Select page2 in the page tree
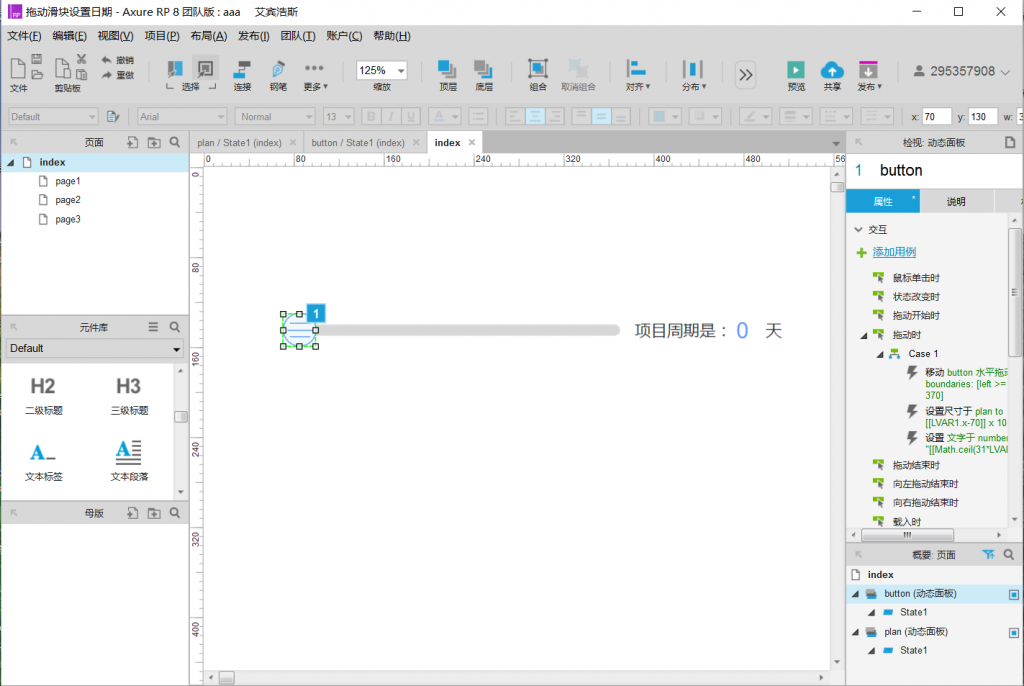The width and height of the screenshot is (1024, 686). tap(68, 200)
